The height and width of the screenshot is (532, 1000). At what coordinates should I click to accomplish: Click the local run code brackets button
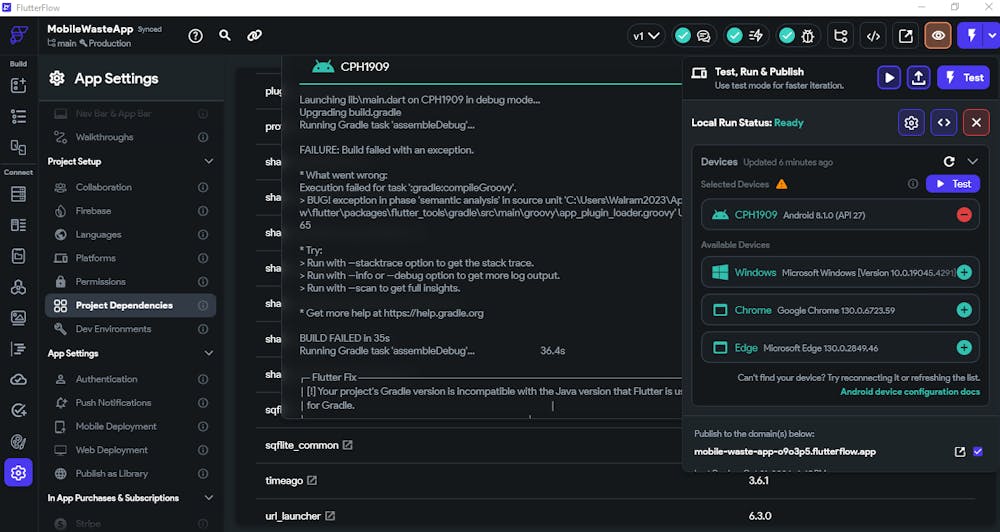944,122
